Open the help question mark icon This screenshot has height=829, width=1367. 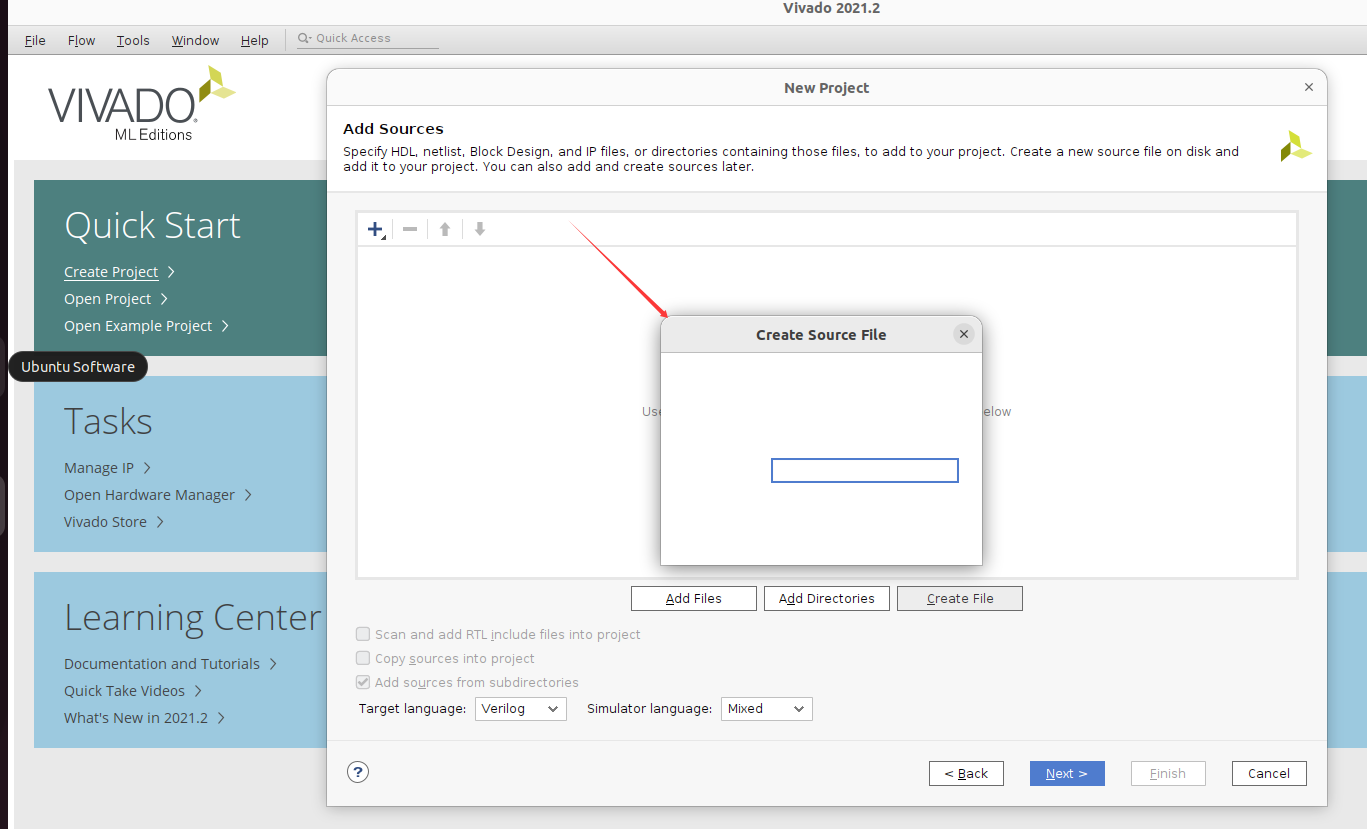point(358,772)
